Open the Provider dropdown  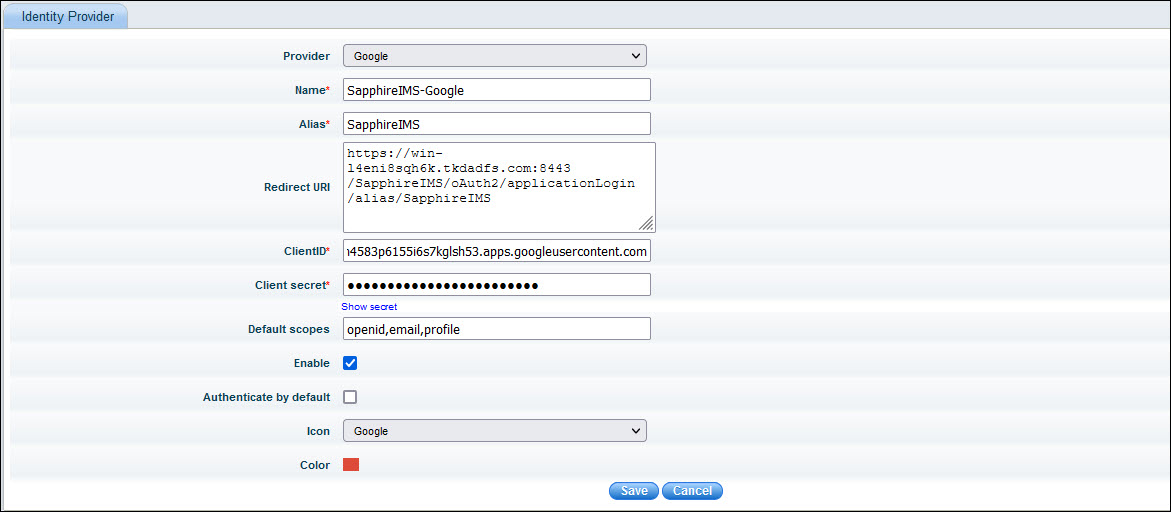pos(494,56)
